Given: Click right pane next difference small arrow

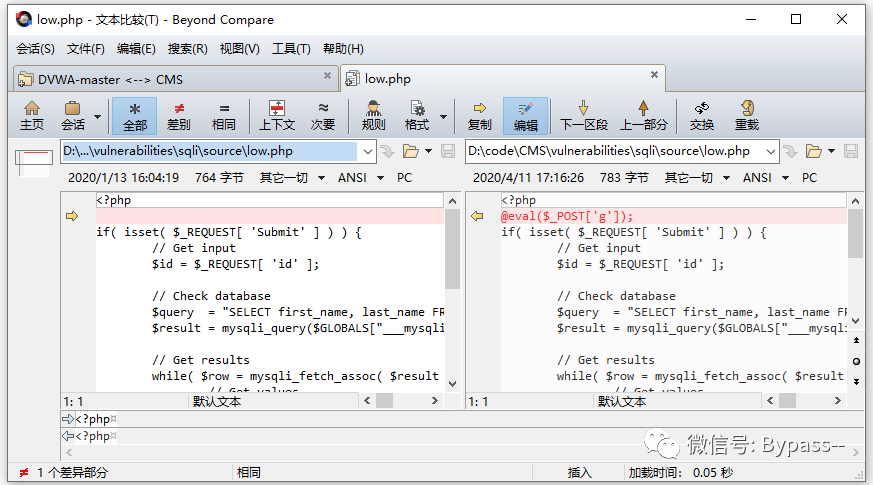Looking at the screenshot, I should point(856,382).
